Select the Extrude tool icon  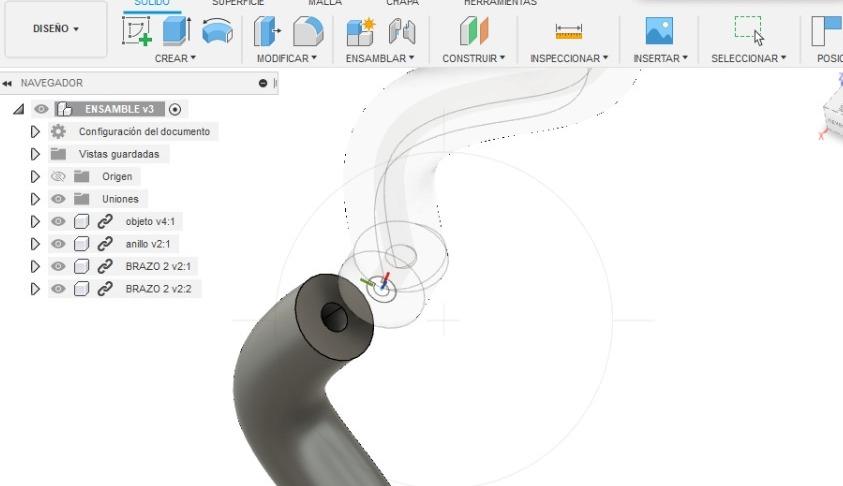pyautogui.click(x=177, y=31)
